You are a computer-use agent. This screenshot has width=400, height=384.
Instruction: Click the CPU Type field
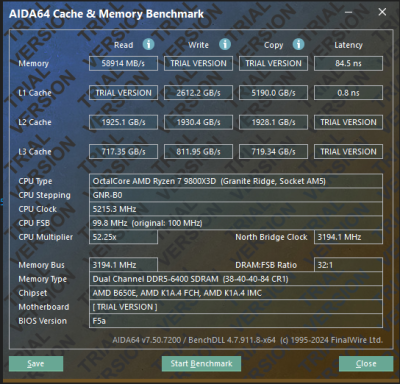236,181
